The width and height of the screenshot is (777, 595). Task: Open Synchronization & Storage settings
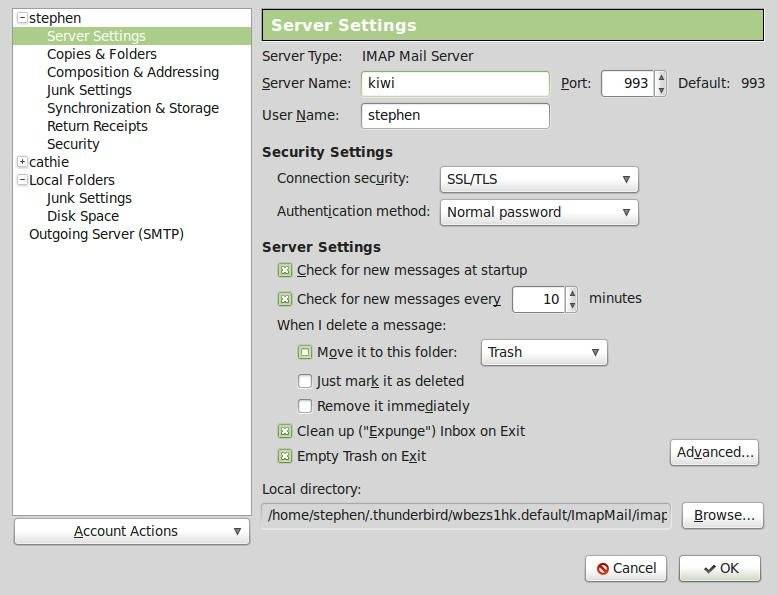tap(133, 108)
